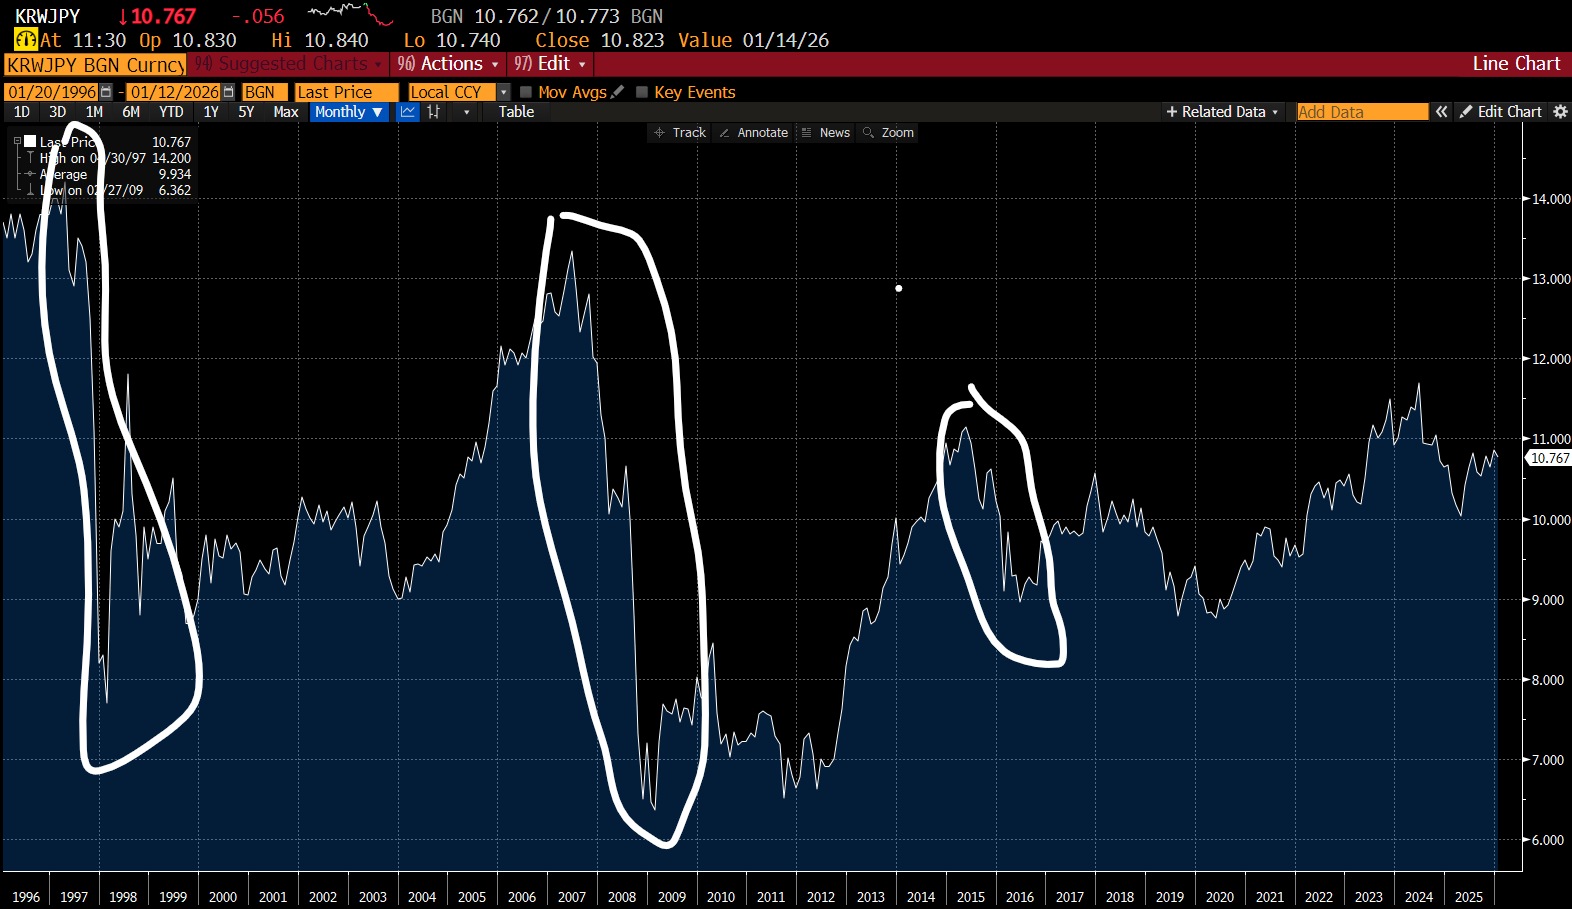Select the 1M range tab
The height and width of the screenshot is (909, 1572).
[94, 112]
